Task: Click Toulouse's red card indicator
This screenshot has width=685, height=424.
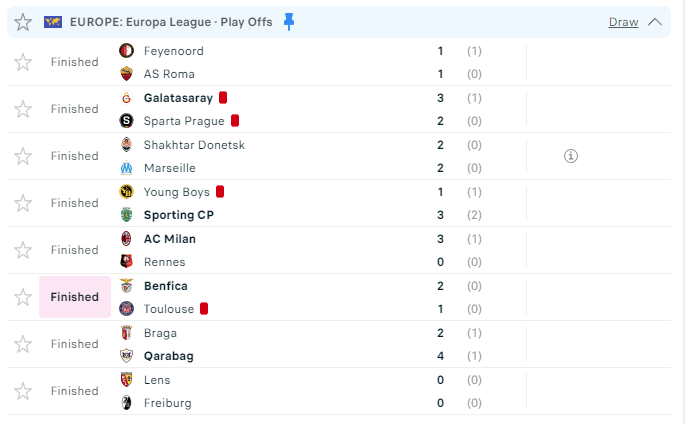Action: 204,309
